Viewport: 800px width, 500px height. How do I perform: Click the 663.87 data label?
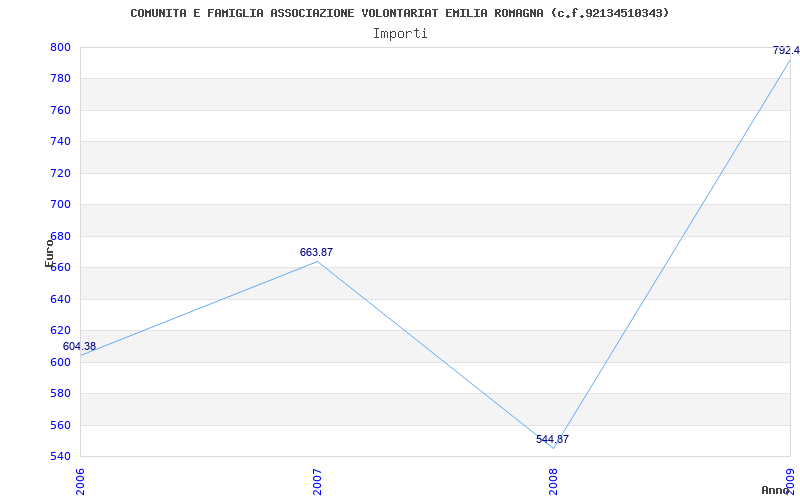[x=316, y=252]
